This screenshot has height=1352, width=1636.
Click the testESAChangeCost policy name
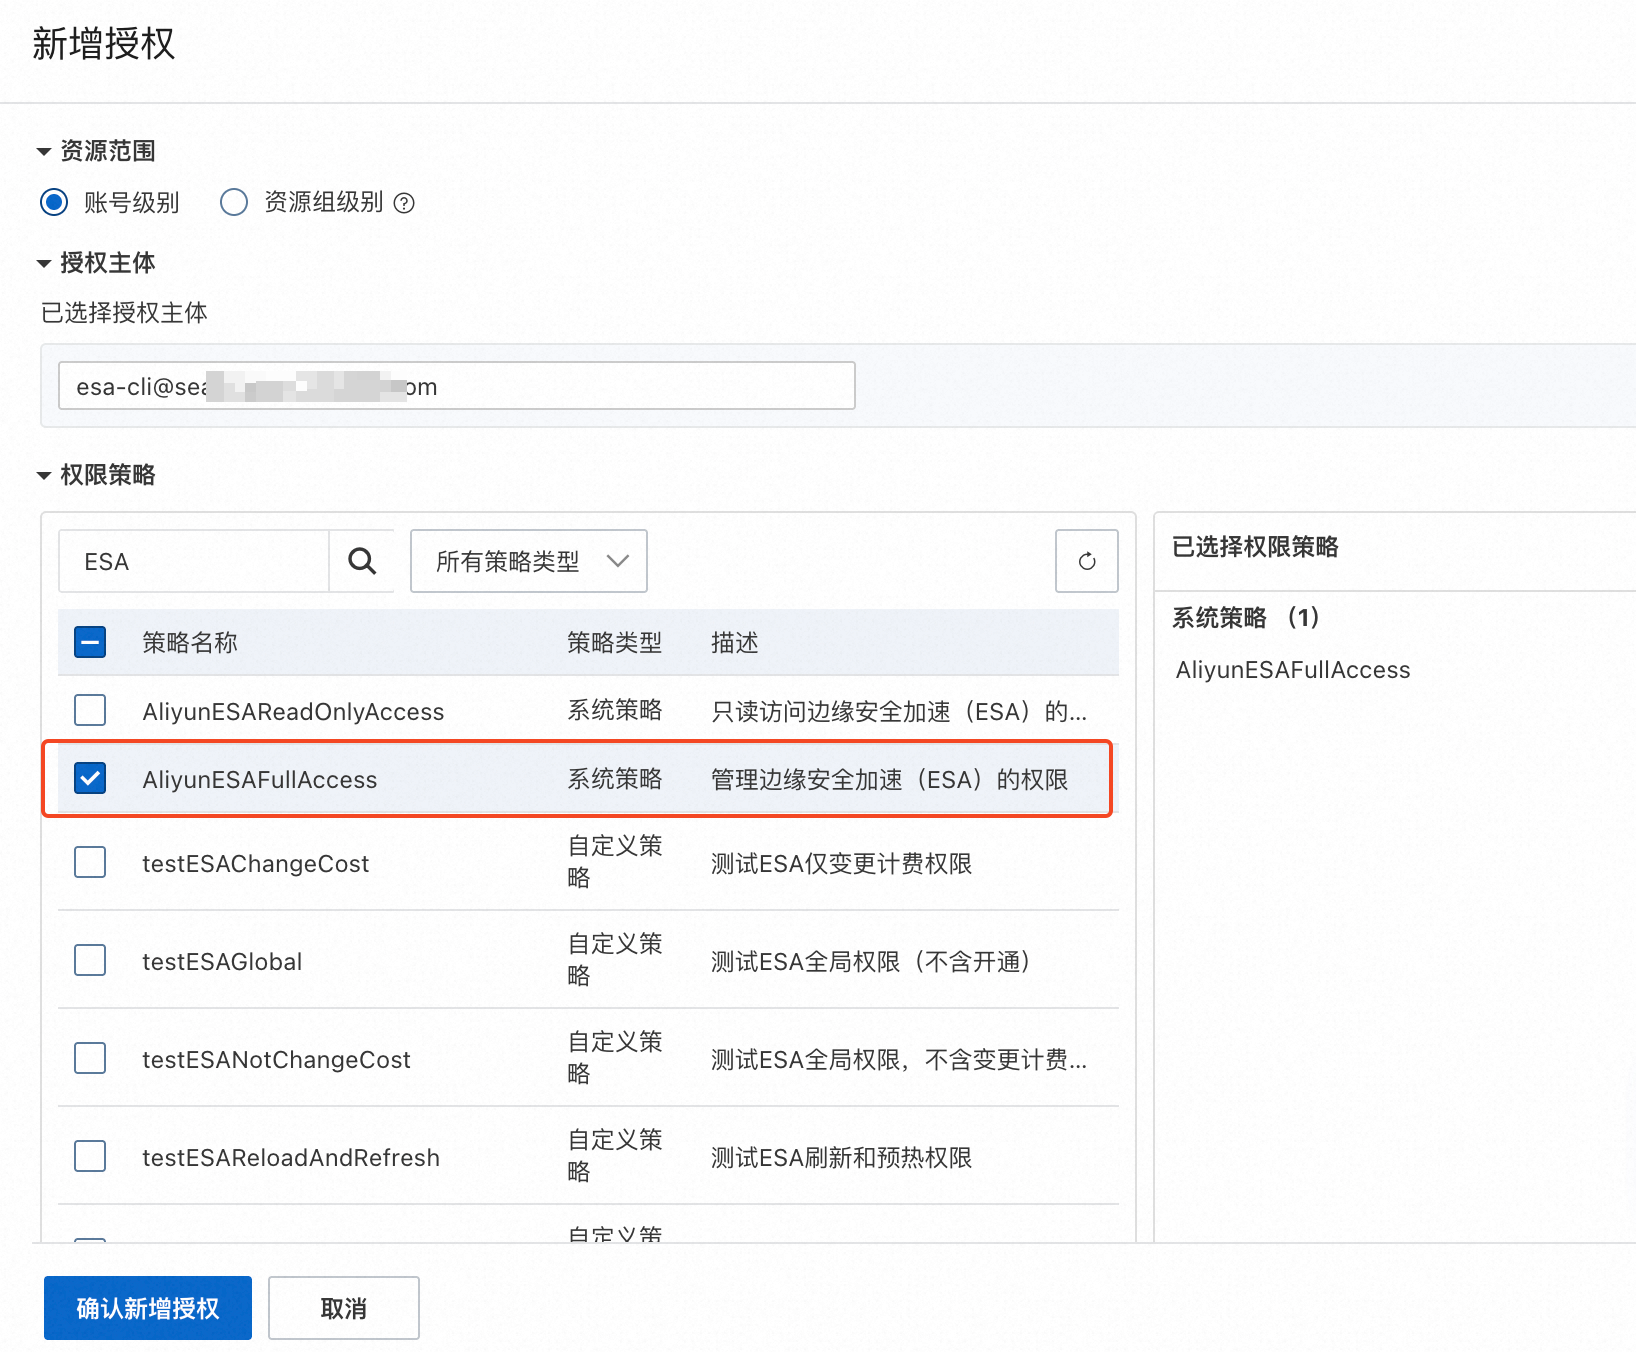(x=256, y=863)
